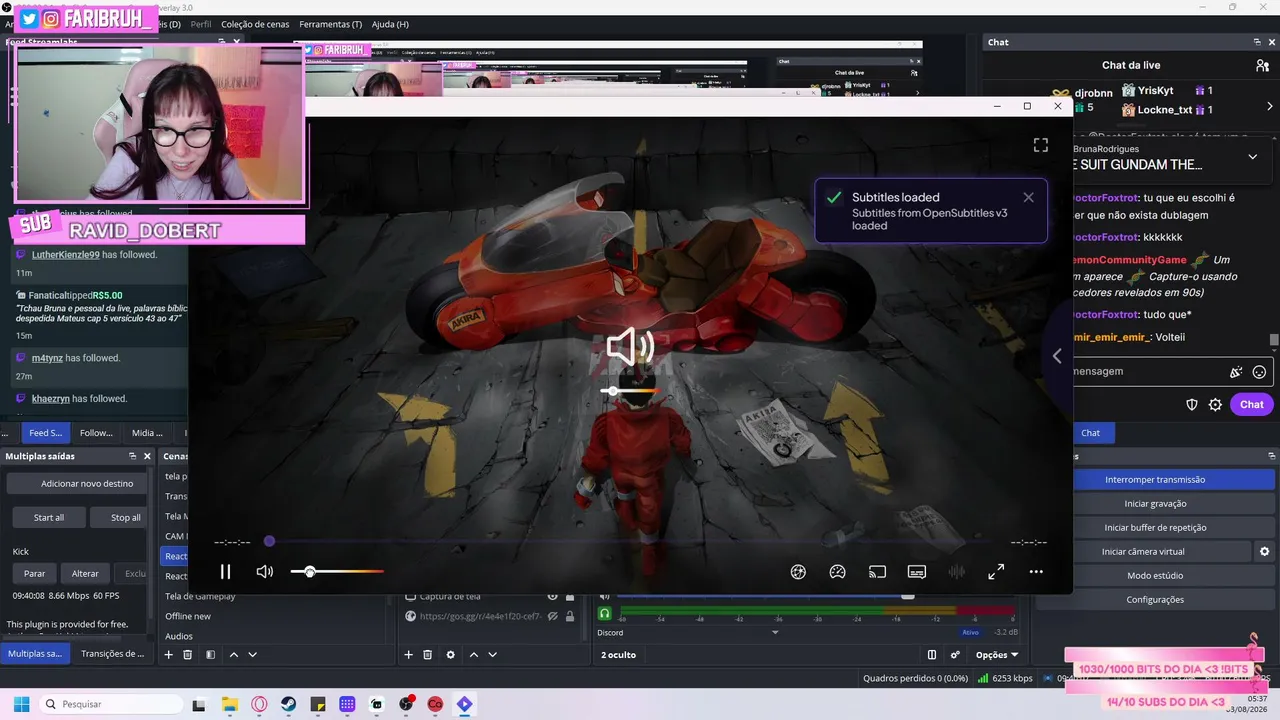Image resolution: width=1280 pixels, height=720 pixels.
Task: Adjust the player volume slider
Action: [x=337, y=572]
